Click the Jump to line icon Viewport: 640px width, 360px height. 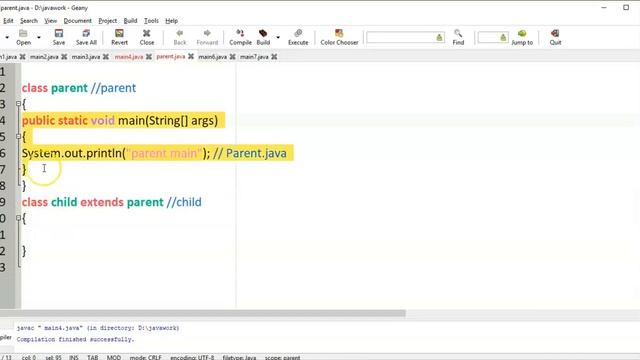click(522, 37)
